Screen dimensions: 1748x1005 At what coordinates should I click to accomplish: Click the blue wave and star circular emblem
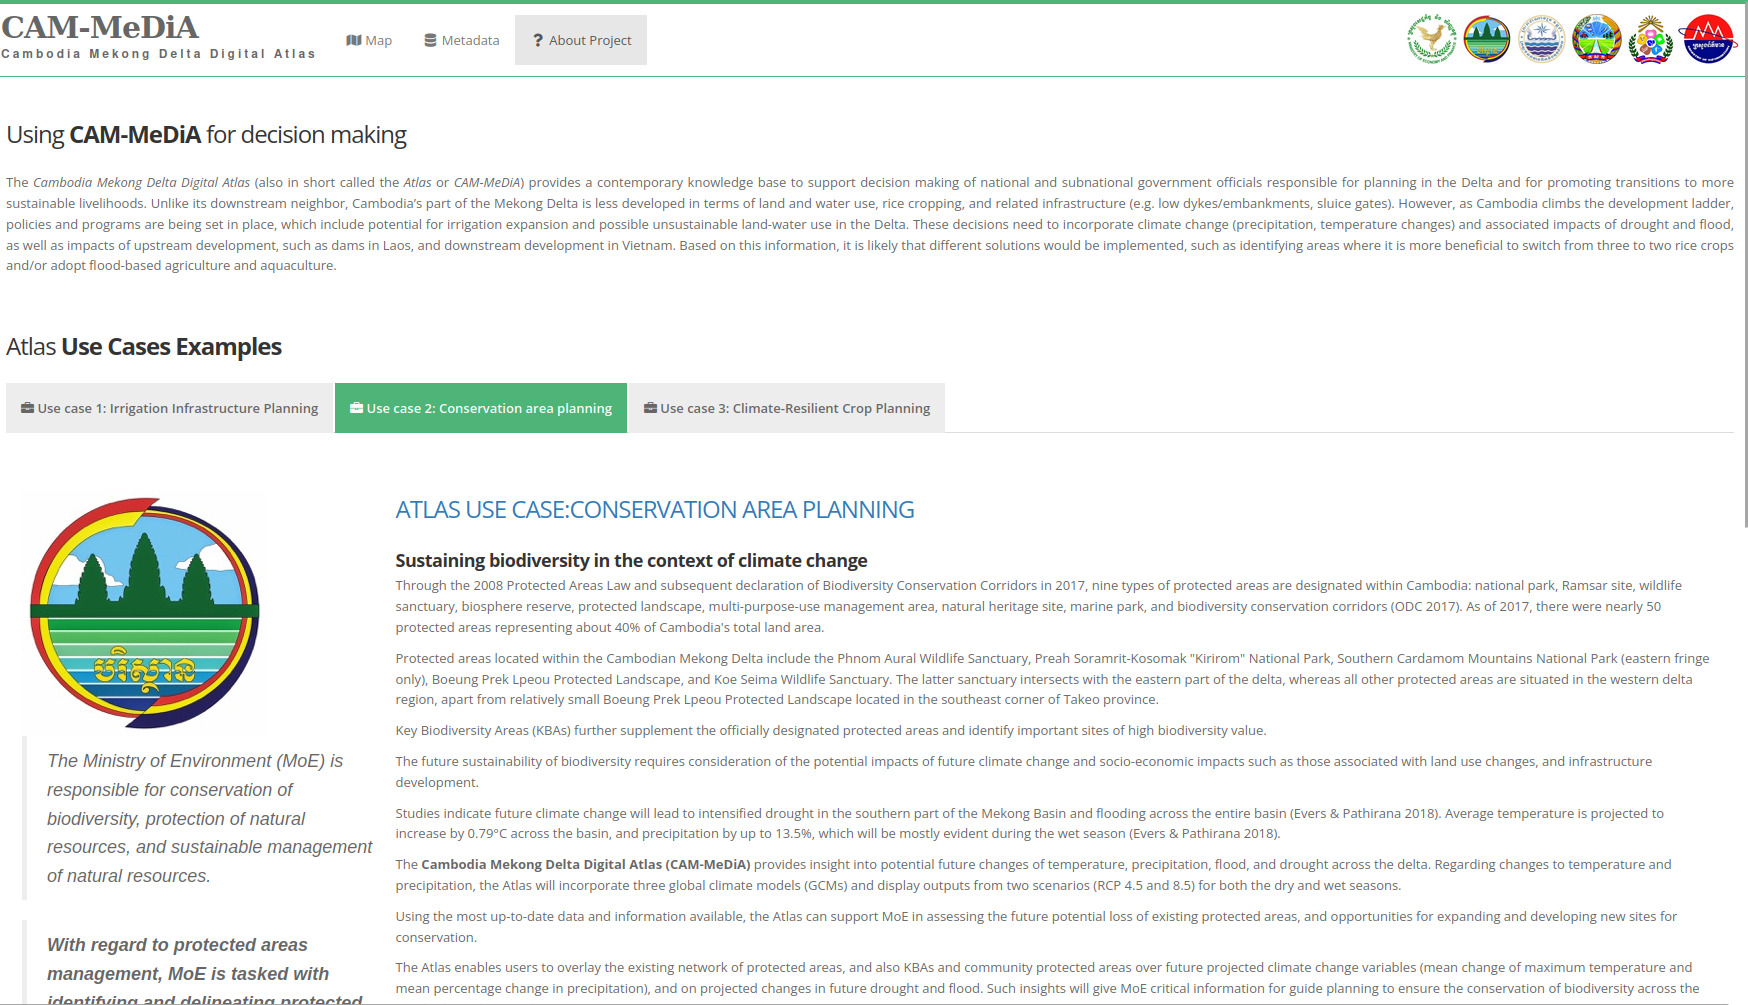pyautogui.click(x=1541, y=40)
